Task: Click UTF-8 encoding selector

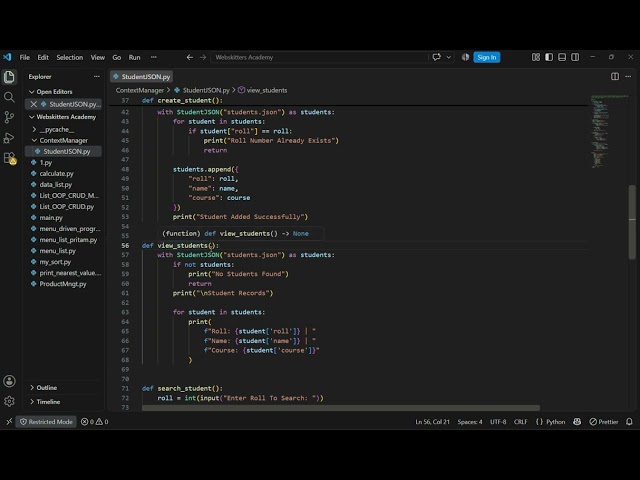Action: point(498,422)
